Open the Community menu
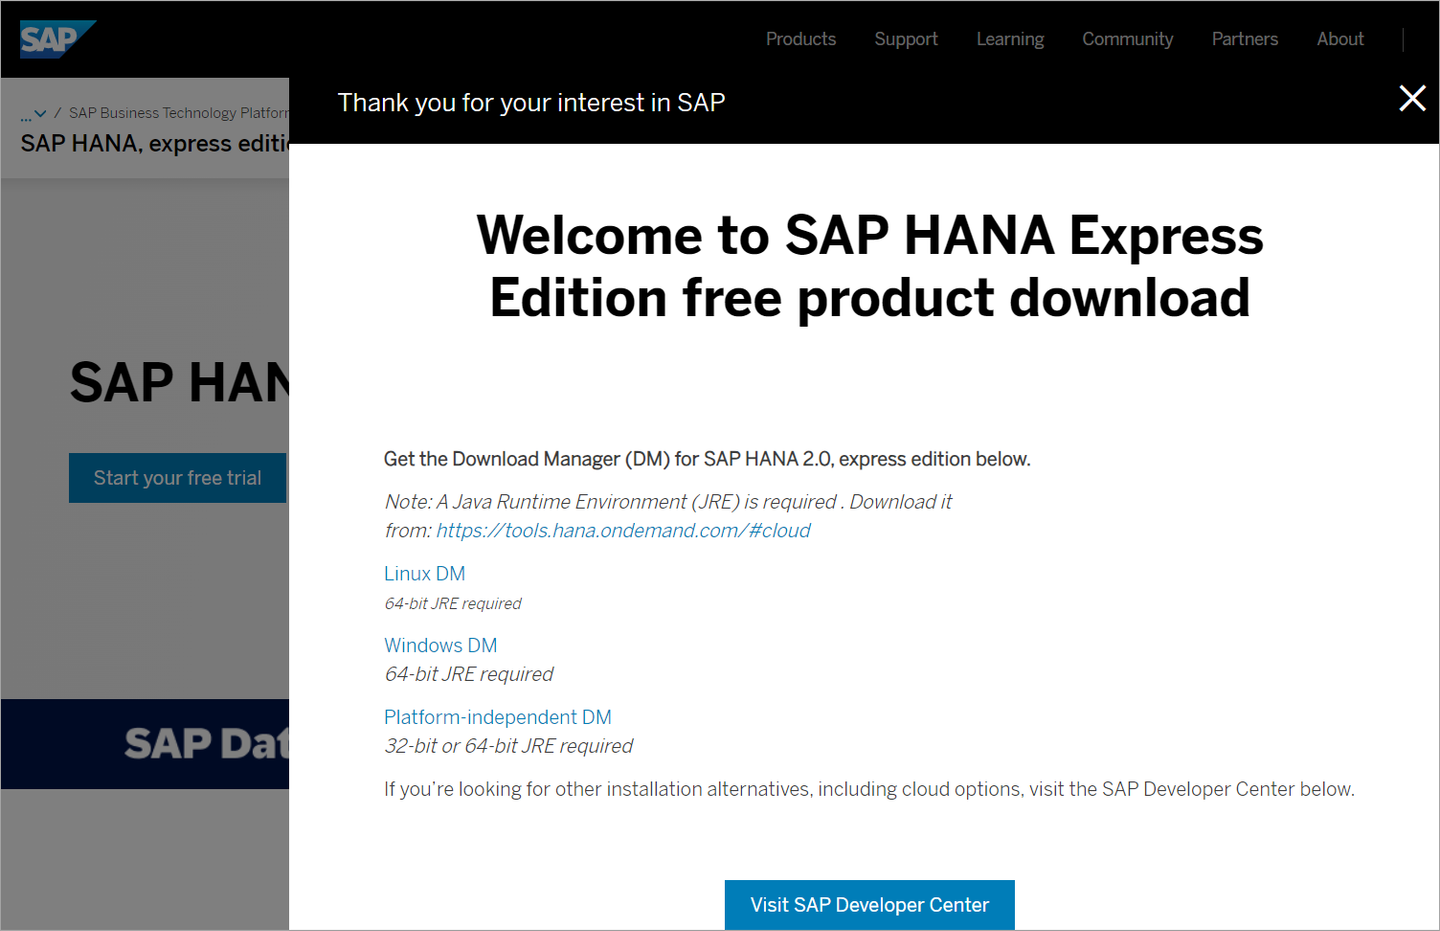Screen dimensions: 1440x931 pyautogui.click(x=1128, y=39)
